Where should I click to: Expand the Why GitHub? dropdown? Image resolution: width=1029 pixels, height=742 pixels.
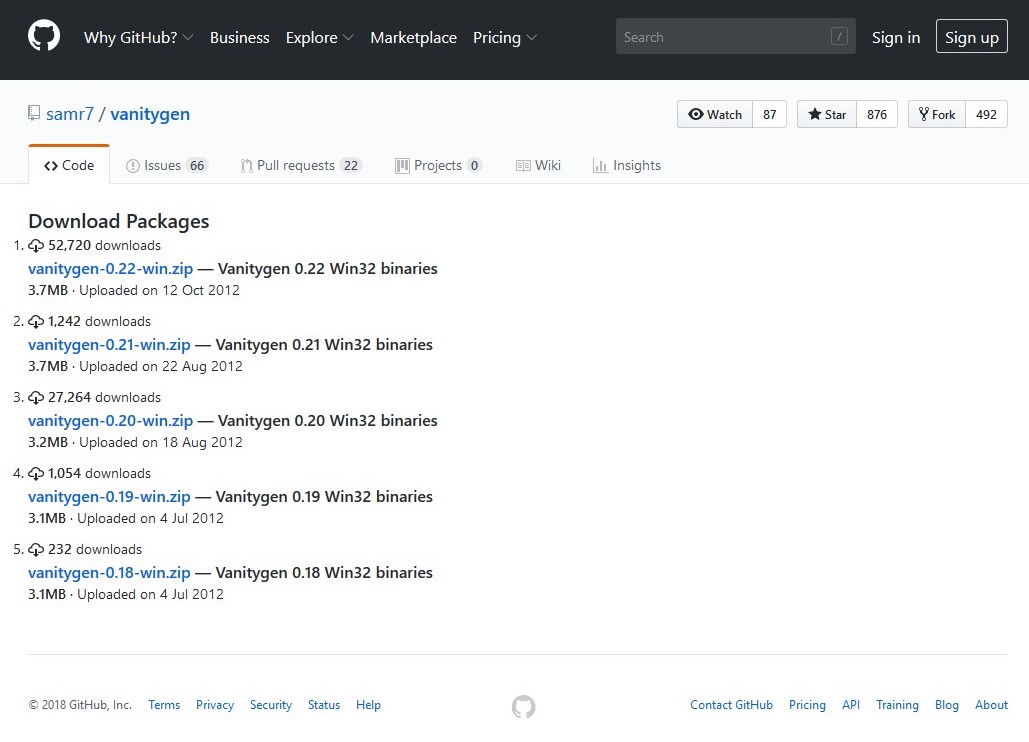pyautogui.click(x=138, y=37)
